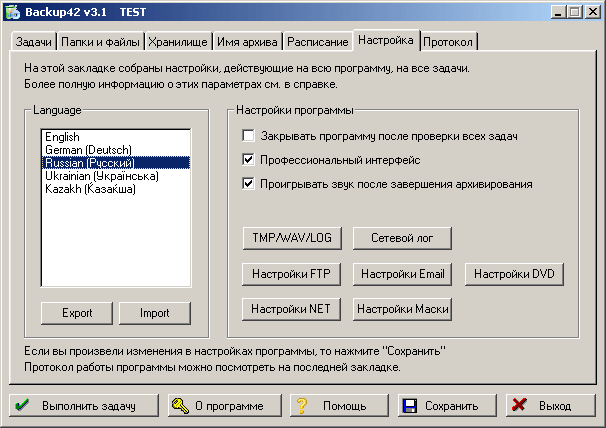Click the yellow question mark icon
The image size is (606, 428).
point(302,406)
